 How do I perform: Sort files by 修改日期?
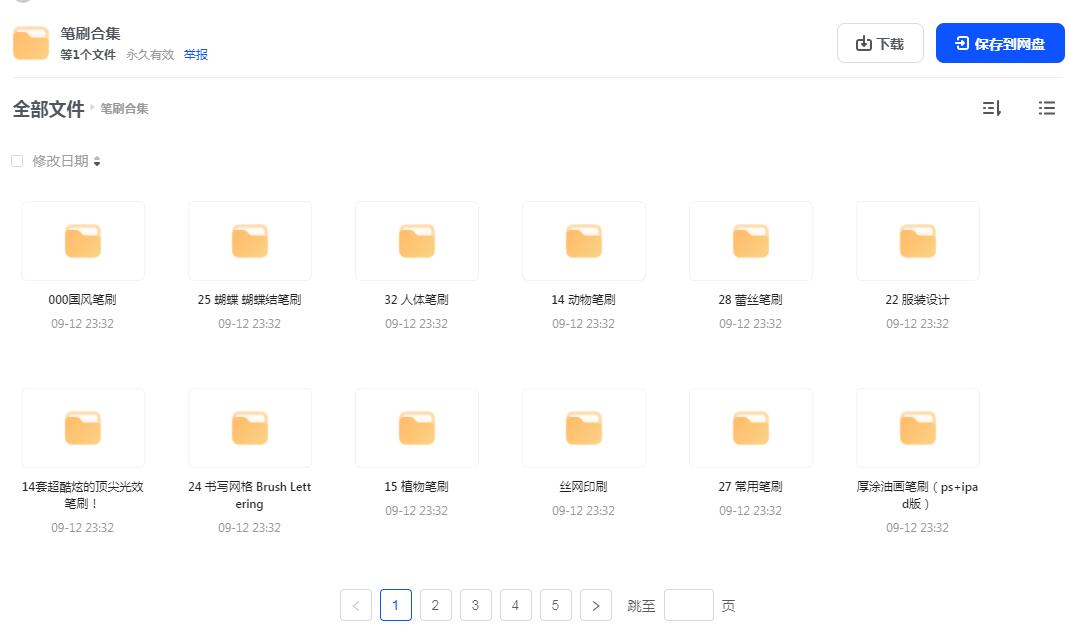tap(66, 161)
